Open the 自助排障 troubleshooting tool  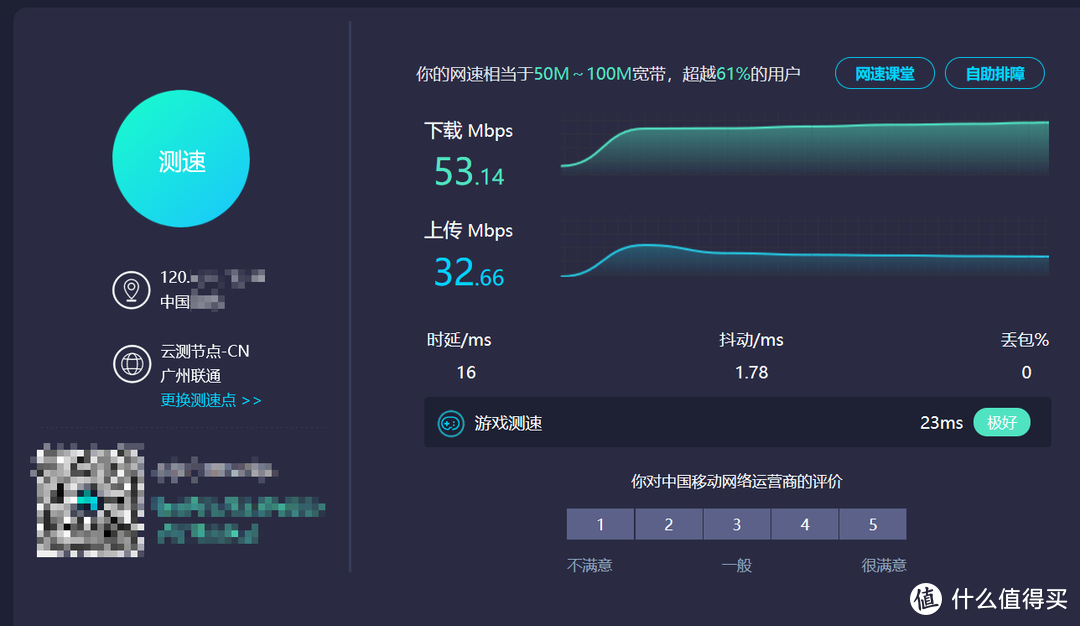tap(994, 72)
